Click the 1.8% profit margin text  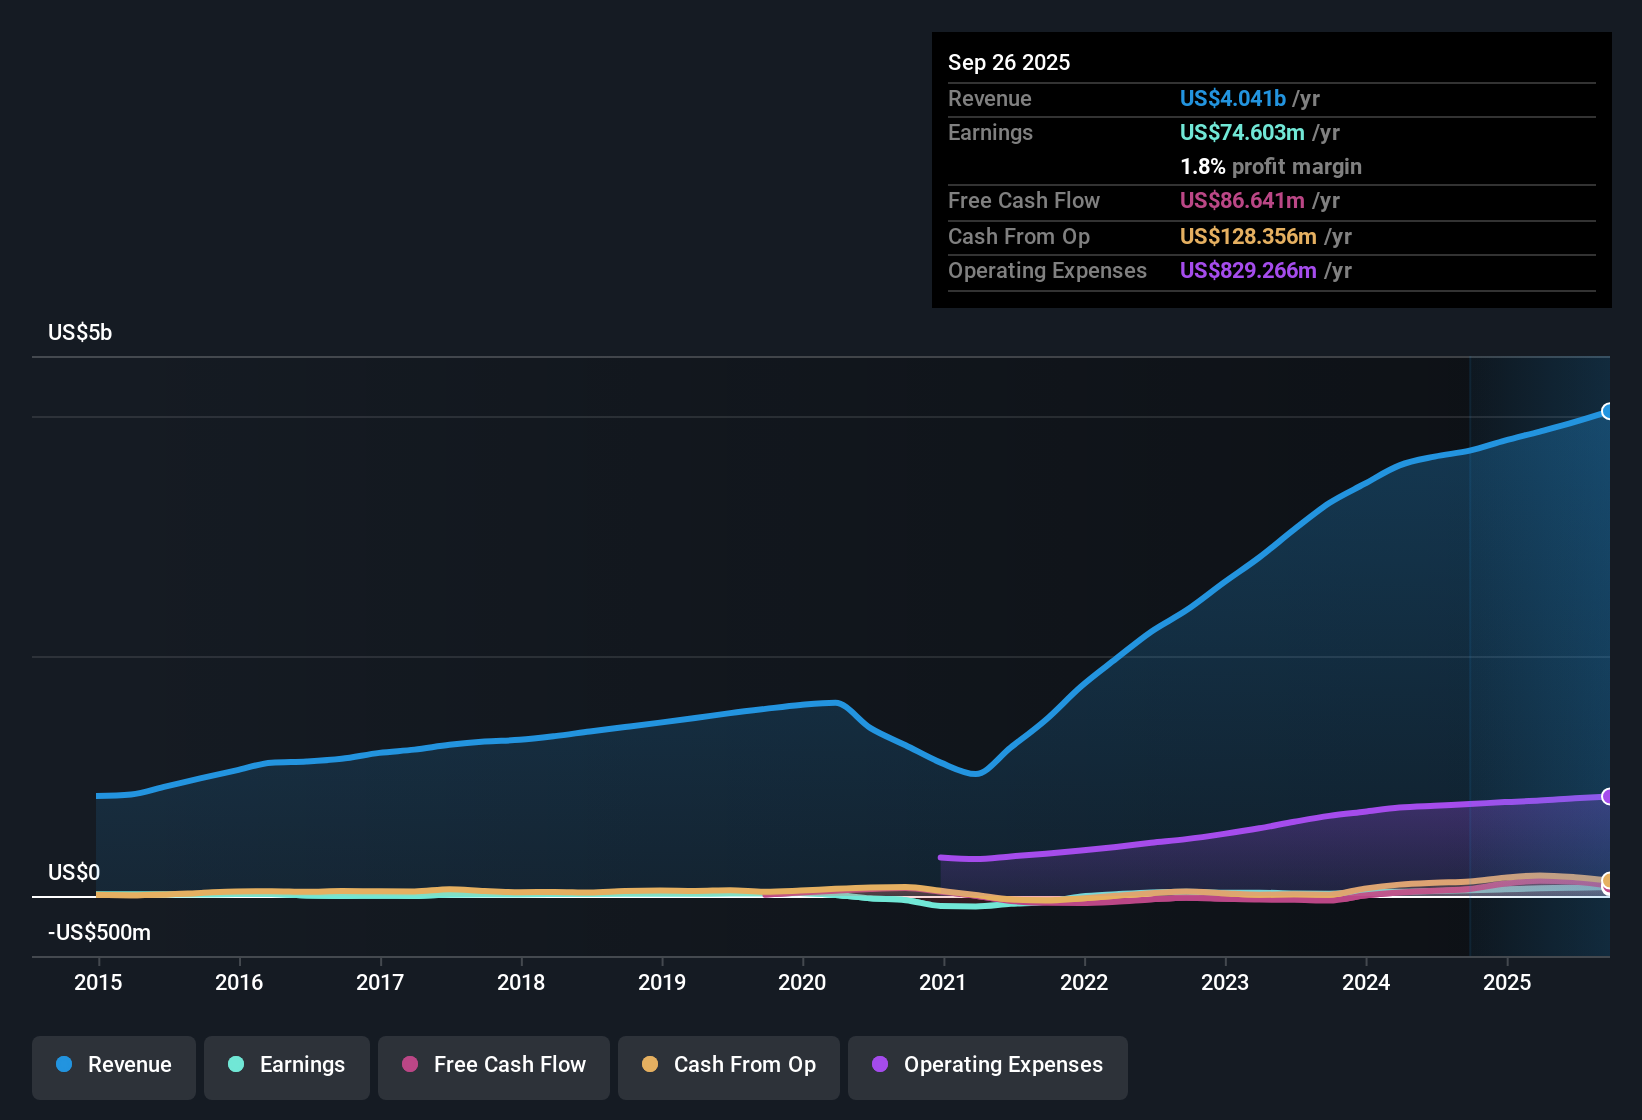point(1271,167)
